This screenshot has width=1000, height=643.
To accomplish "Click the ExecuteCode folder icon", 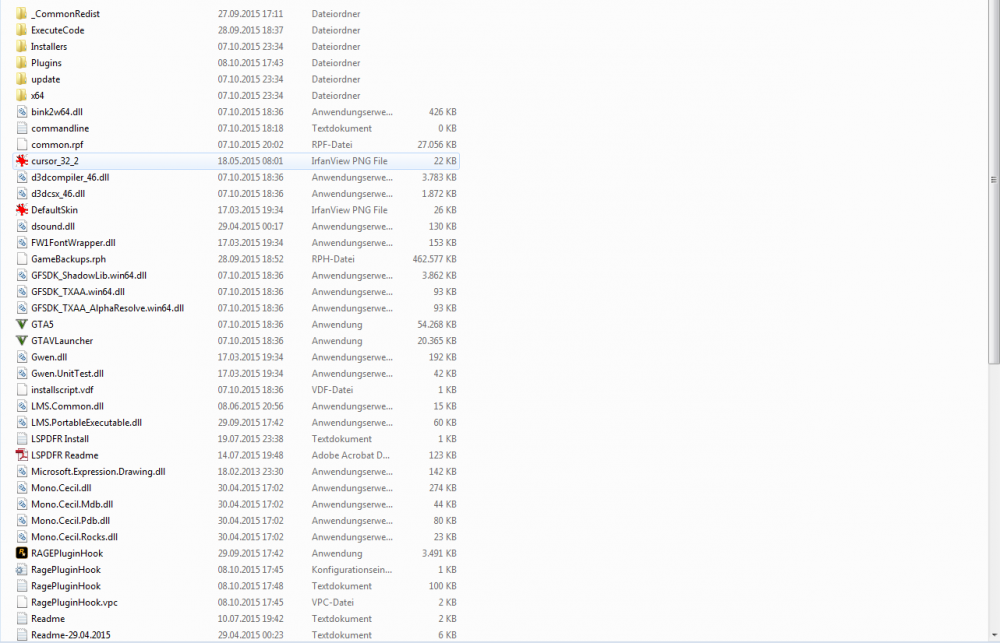I will 22,30.
